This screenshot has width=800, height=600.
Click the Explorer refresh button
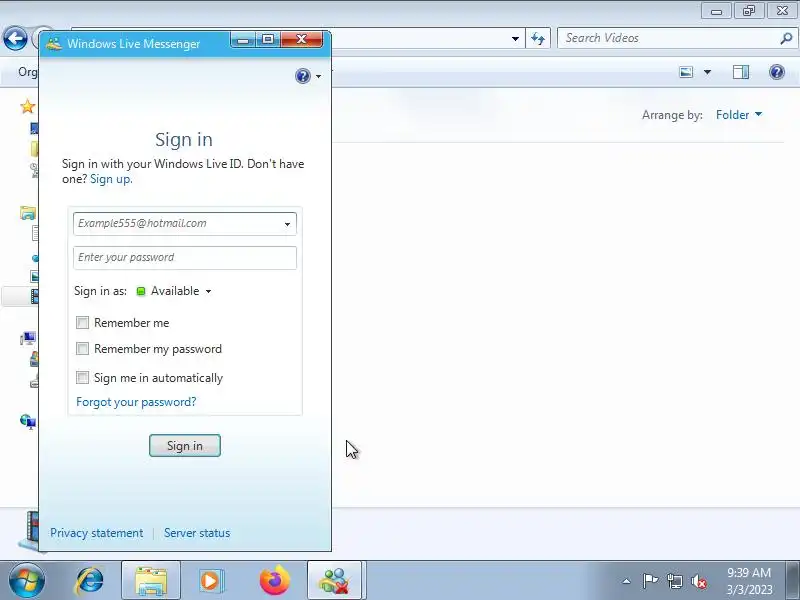coord(538,38)
